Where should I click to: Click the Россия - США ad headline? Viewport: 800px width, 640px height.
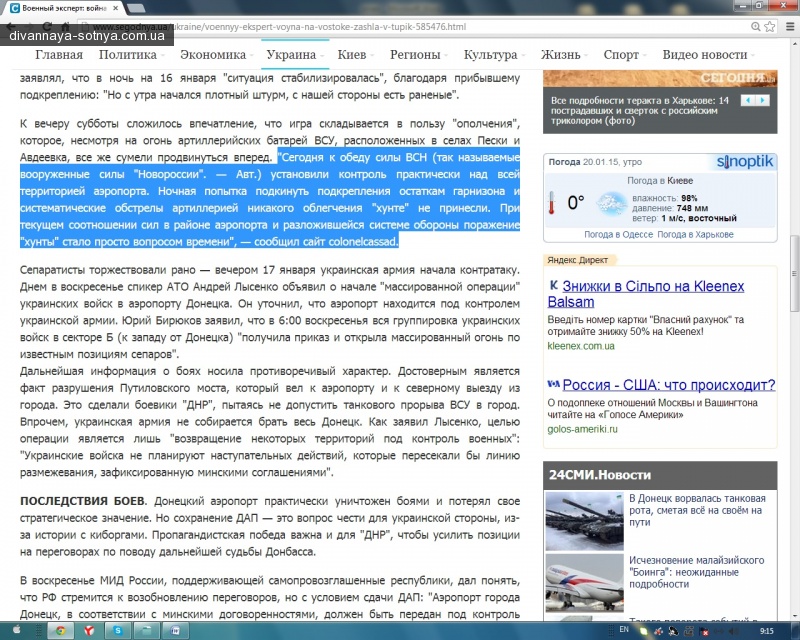click(668, 385)
